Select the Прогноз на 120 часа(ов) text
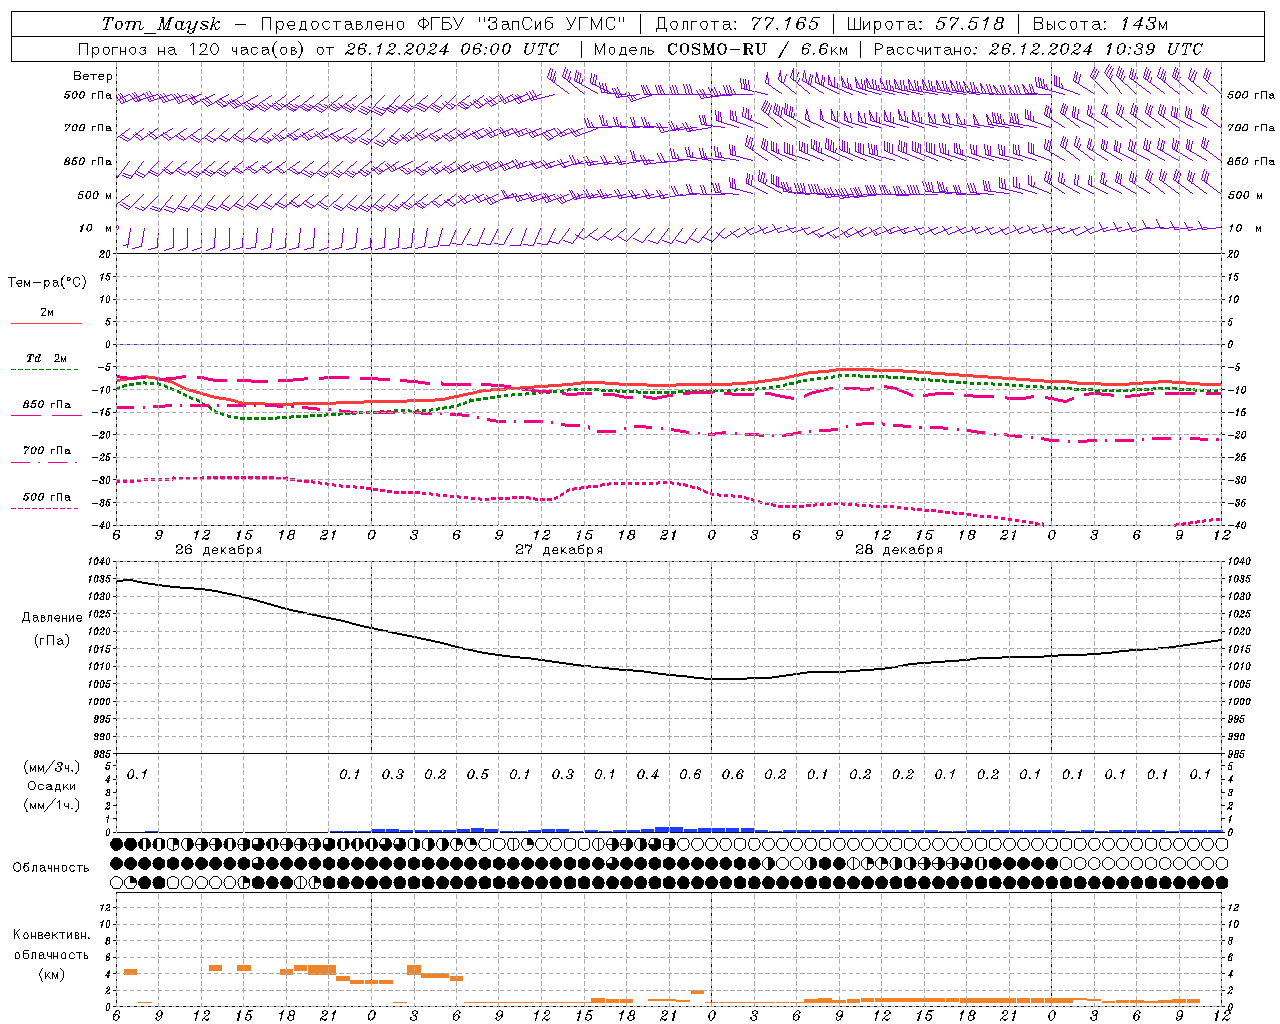The height and width of the screenshot is (1024, 1280). pyautogui.click(x=192, y=49)
